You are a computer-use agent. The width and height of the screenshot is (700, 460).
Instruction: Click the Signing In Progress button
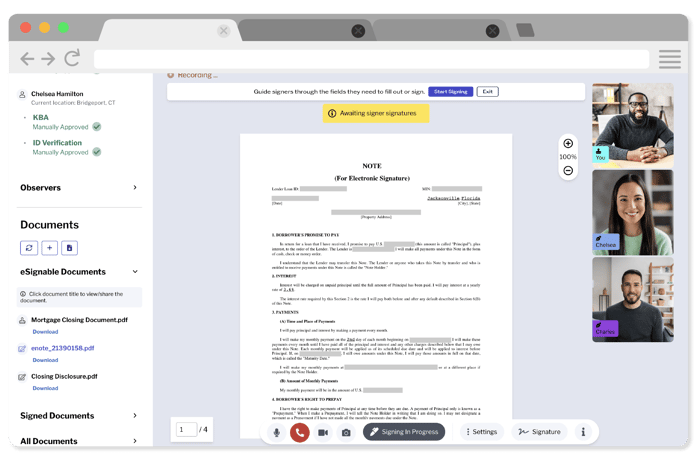404,432
